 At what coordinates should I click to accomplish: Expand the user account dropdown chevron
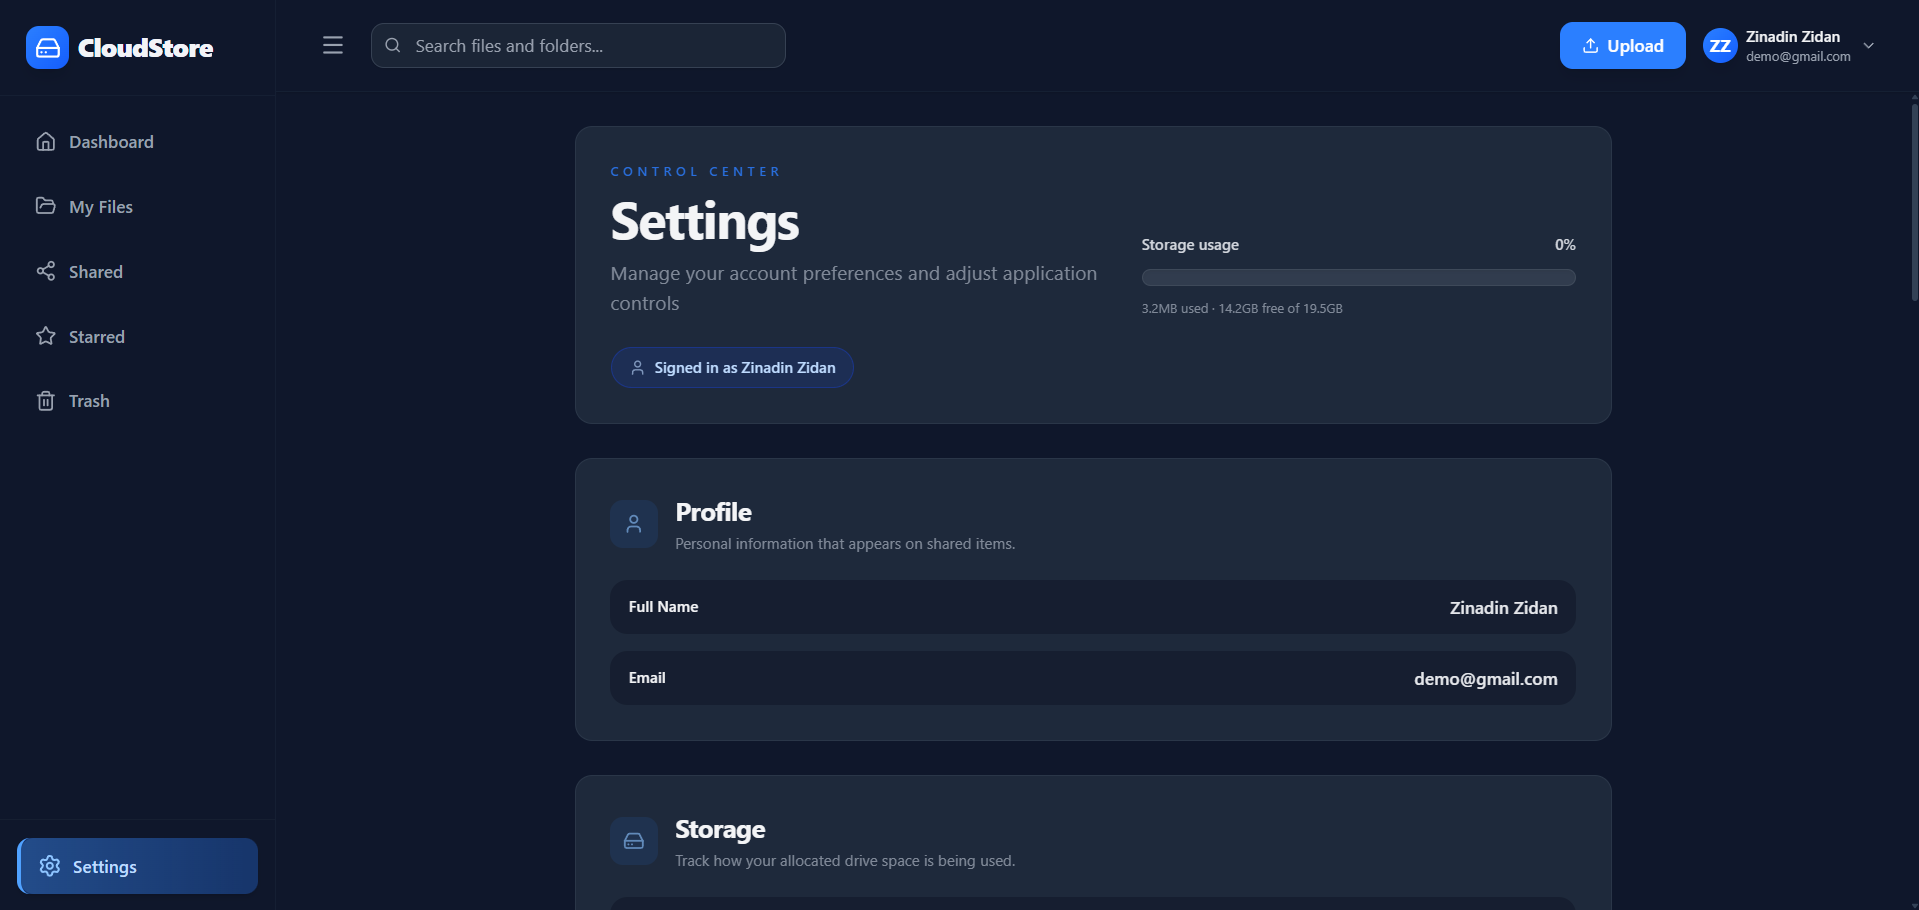(1868, 46)
